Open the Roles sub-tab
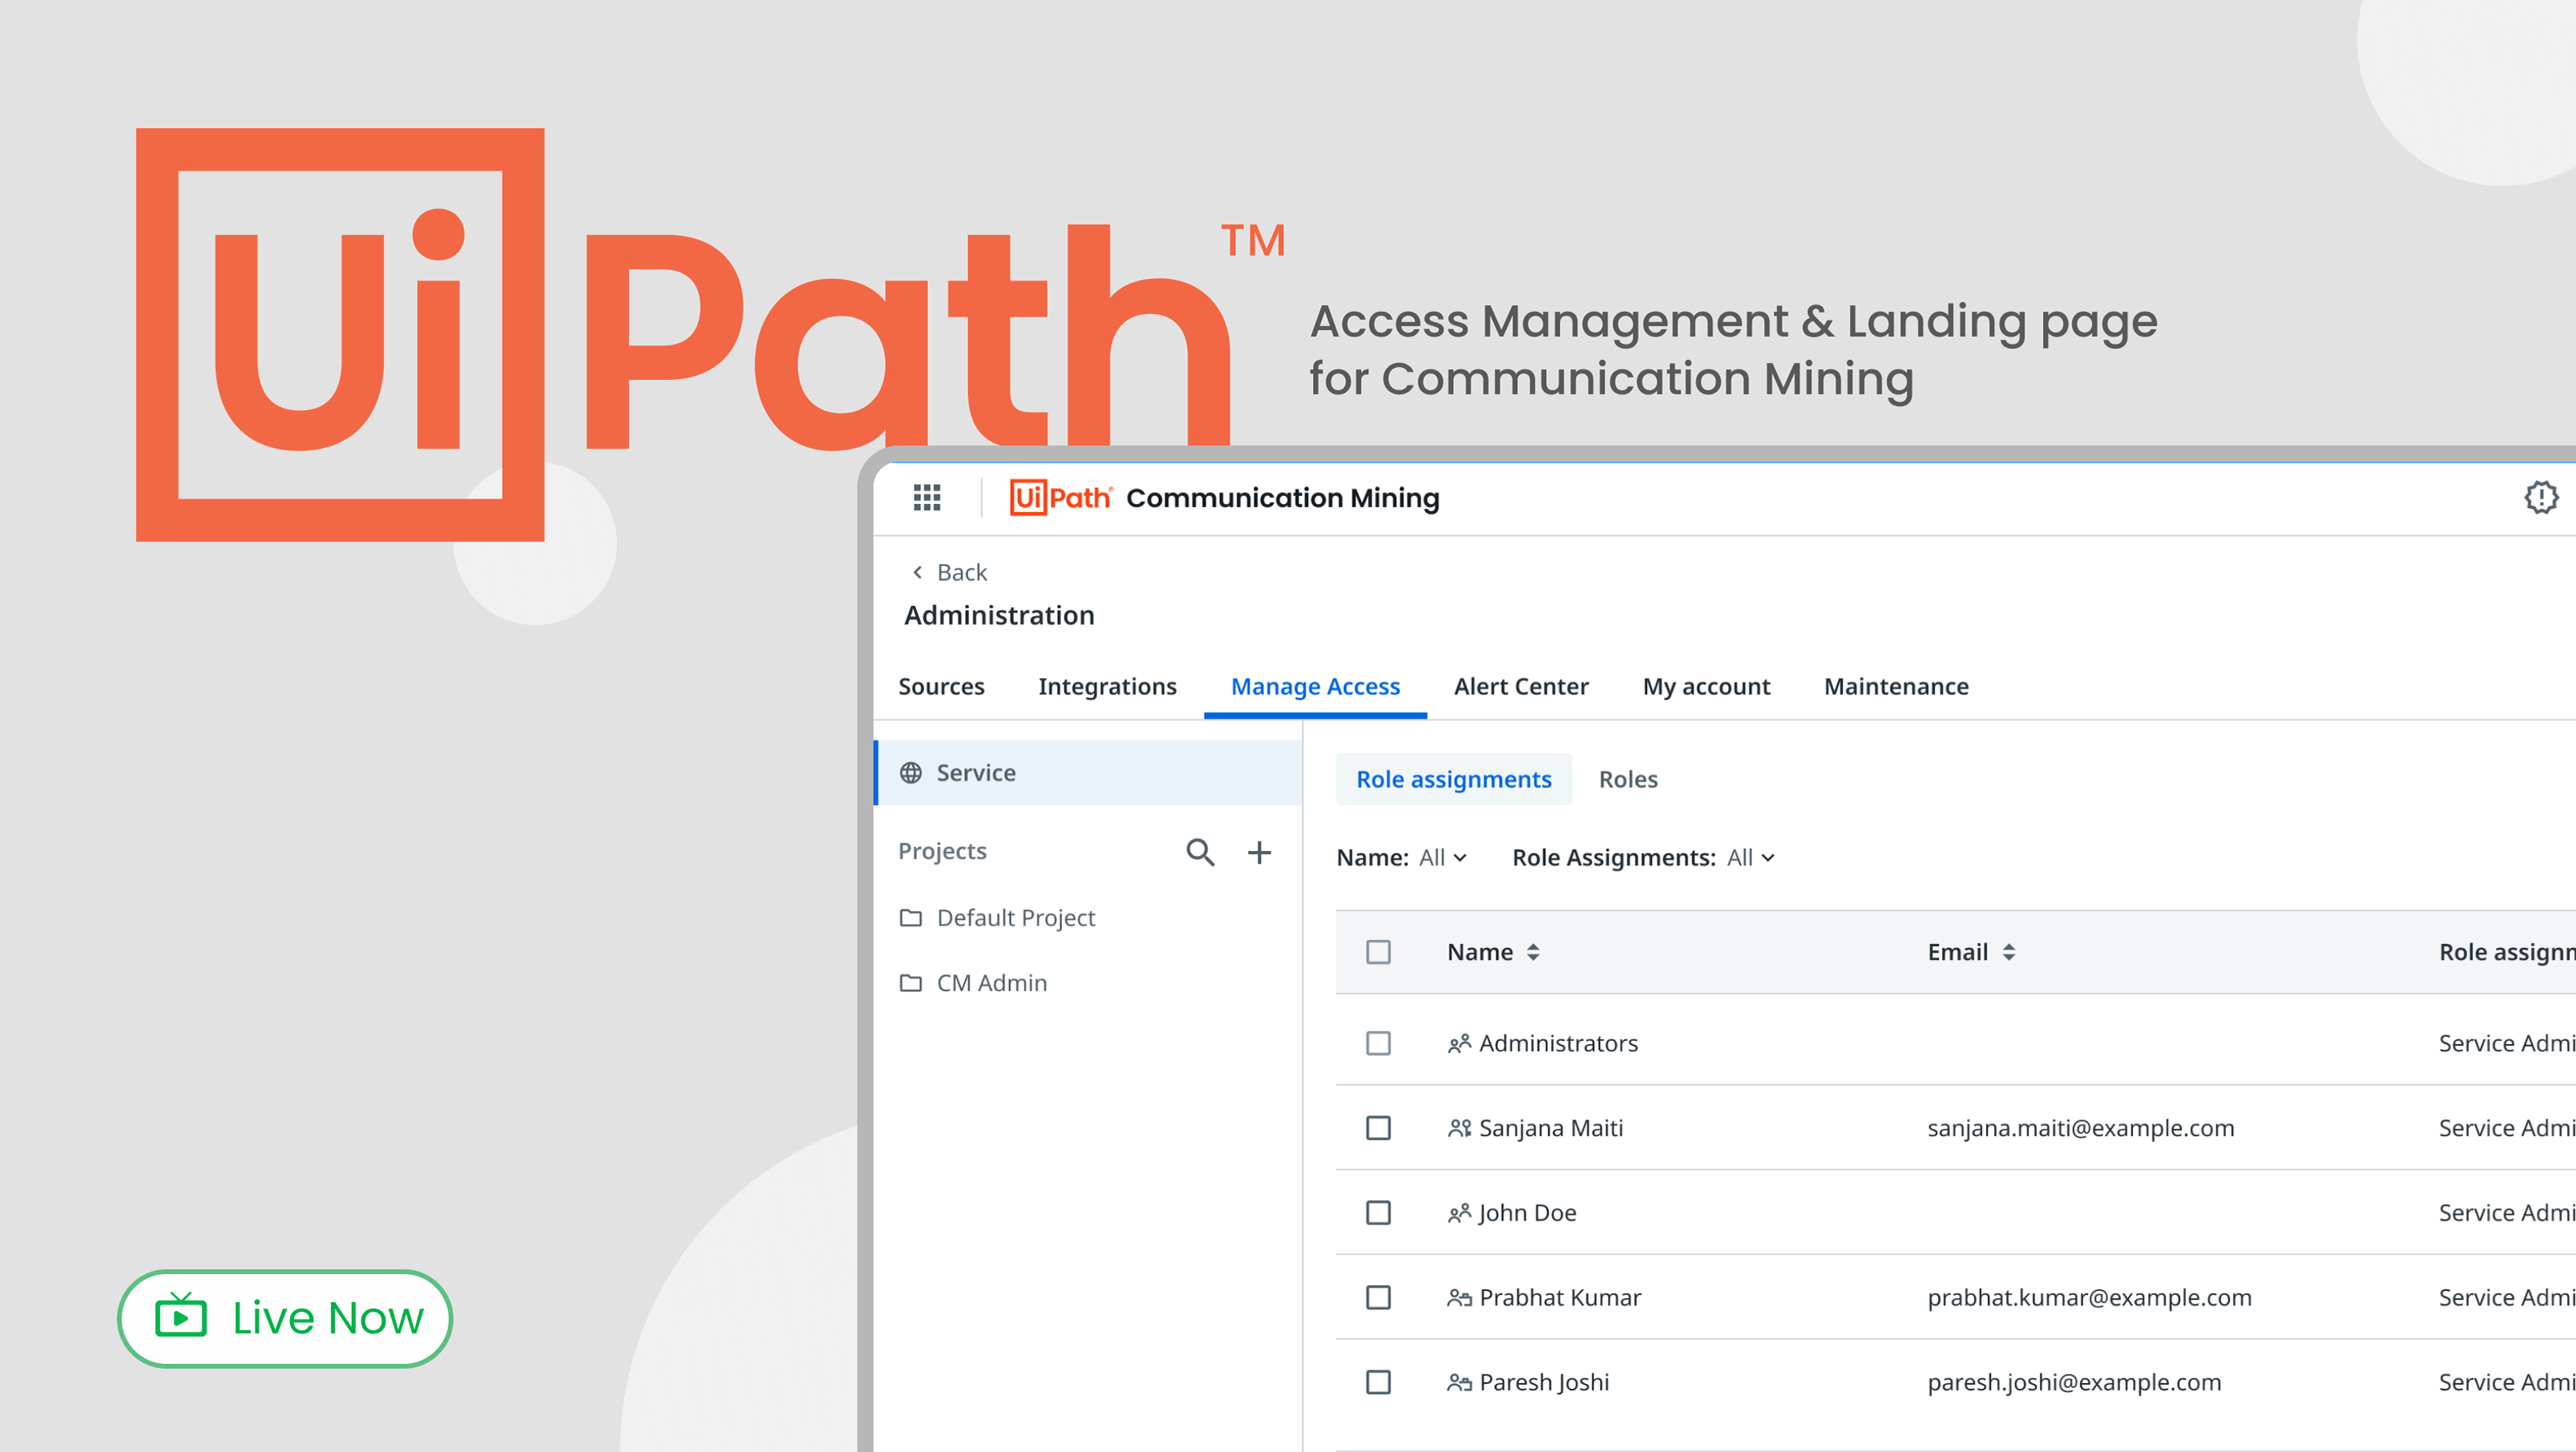Viewport: 2576px width, 1452px height. [1627, 779]
